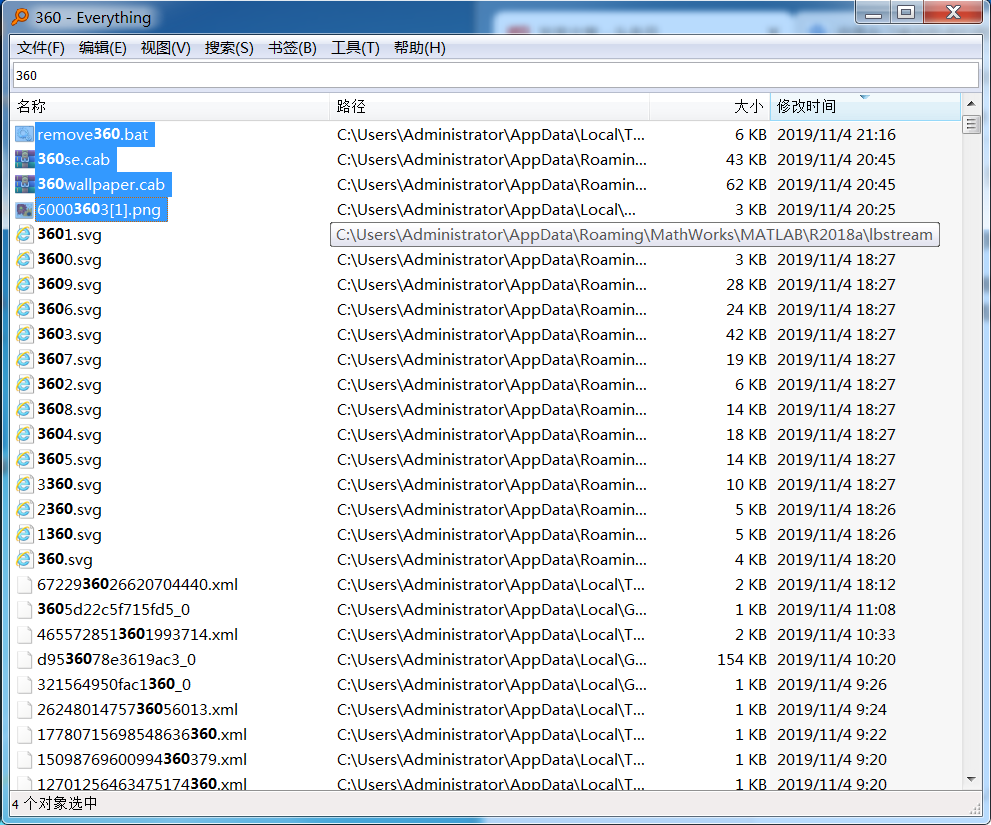The image size is (991, 825).
Task: Click in the search box containing 360
Action: click(x=496, y=76)
